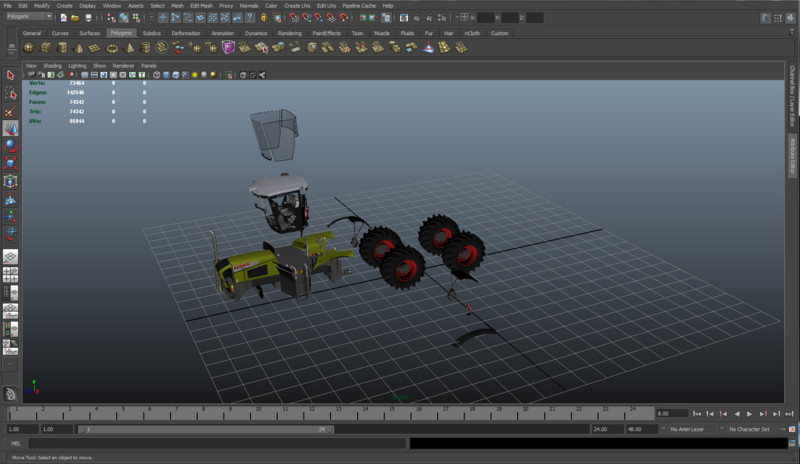The height and width of the screenshot is (464, 800).
Task: Click the polygon sphere shelf icon
Action: 29,47
